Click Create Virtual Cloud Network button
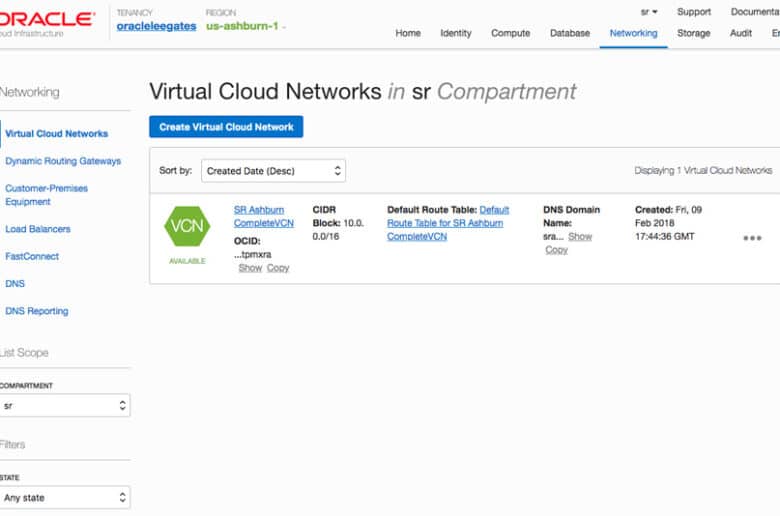780x516 pixels. [226, 127]
